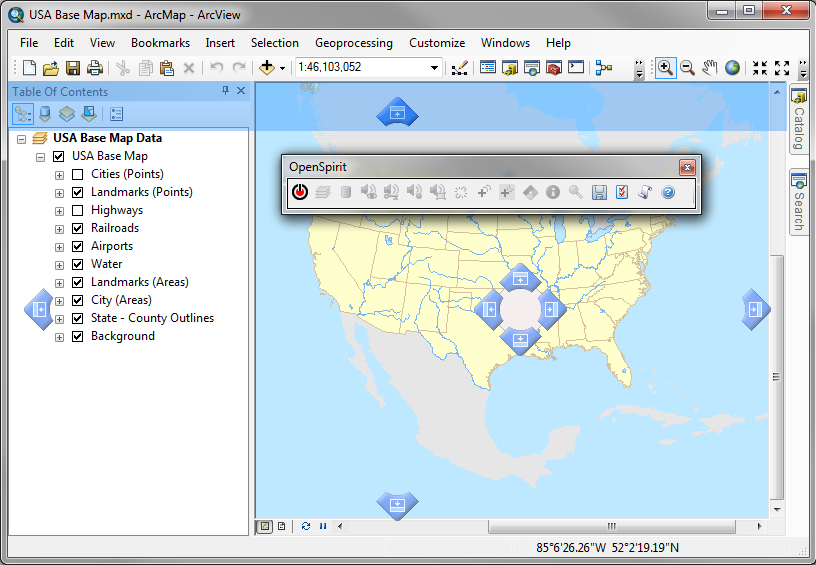
Task: Select the Pan hand tool
Action: point(709,68)
